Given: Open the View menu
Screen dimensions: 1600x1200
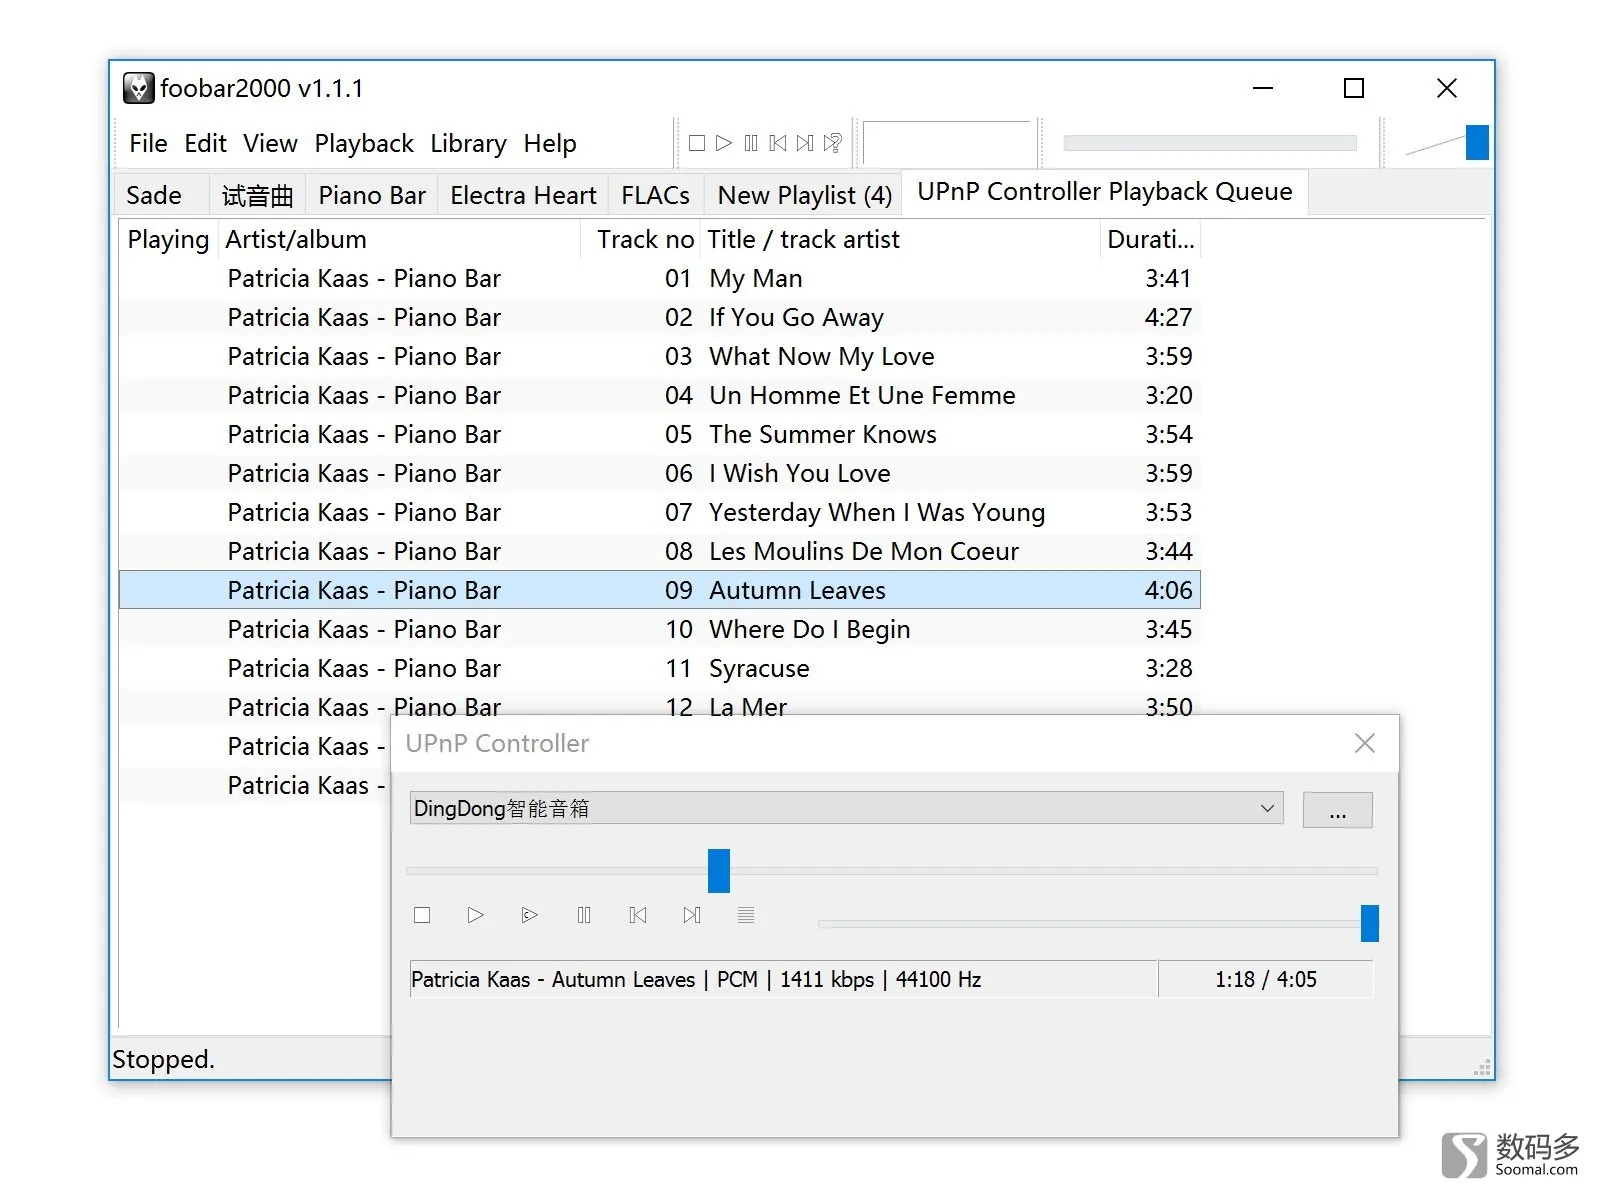Looking at the screenshot, I should (x=270, y=143).
